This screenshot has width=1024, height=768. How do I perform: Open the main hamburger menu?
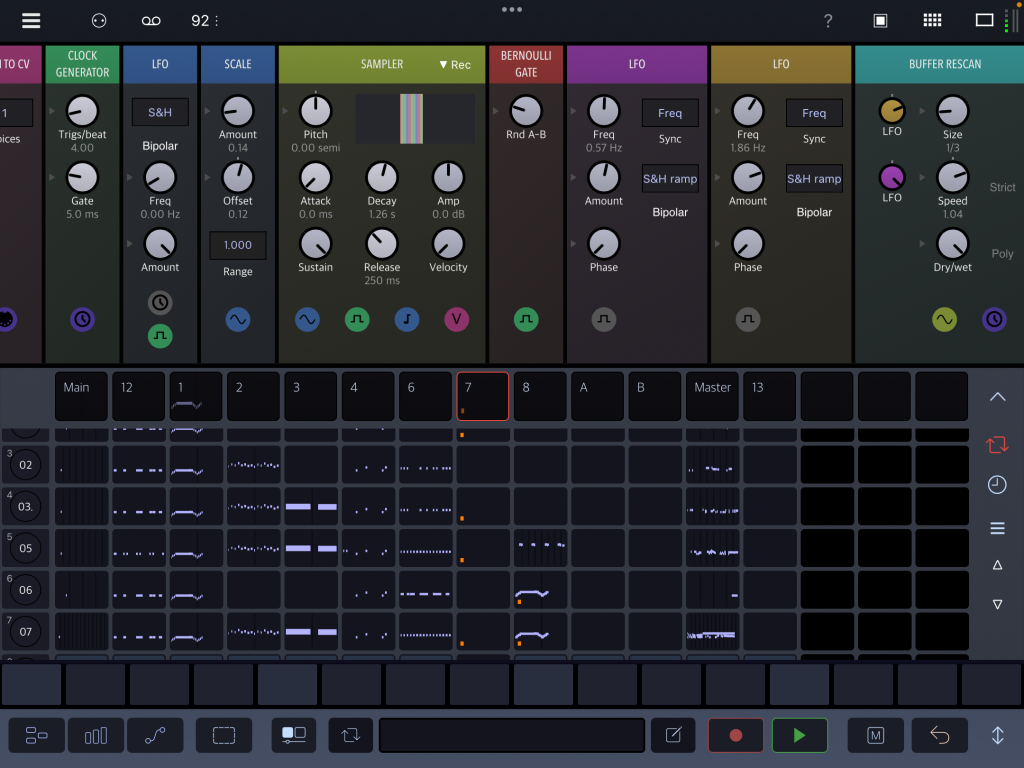pos(31,20)
